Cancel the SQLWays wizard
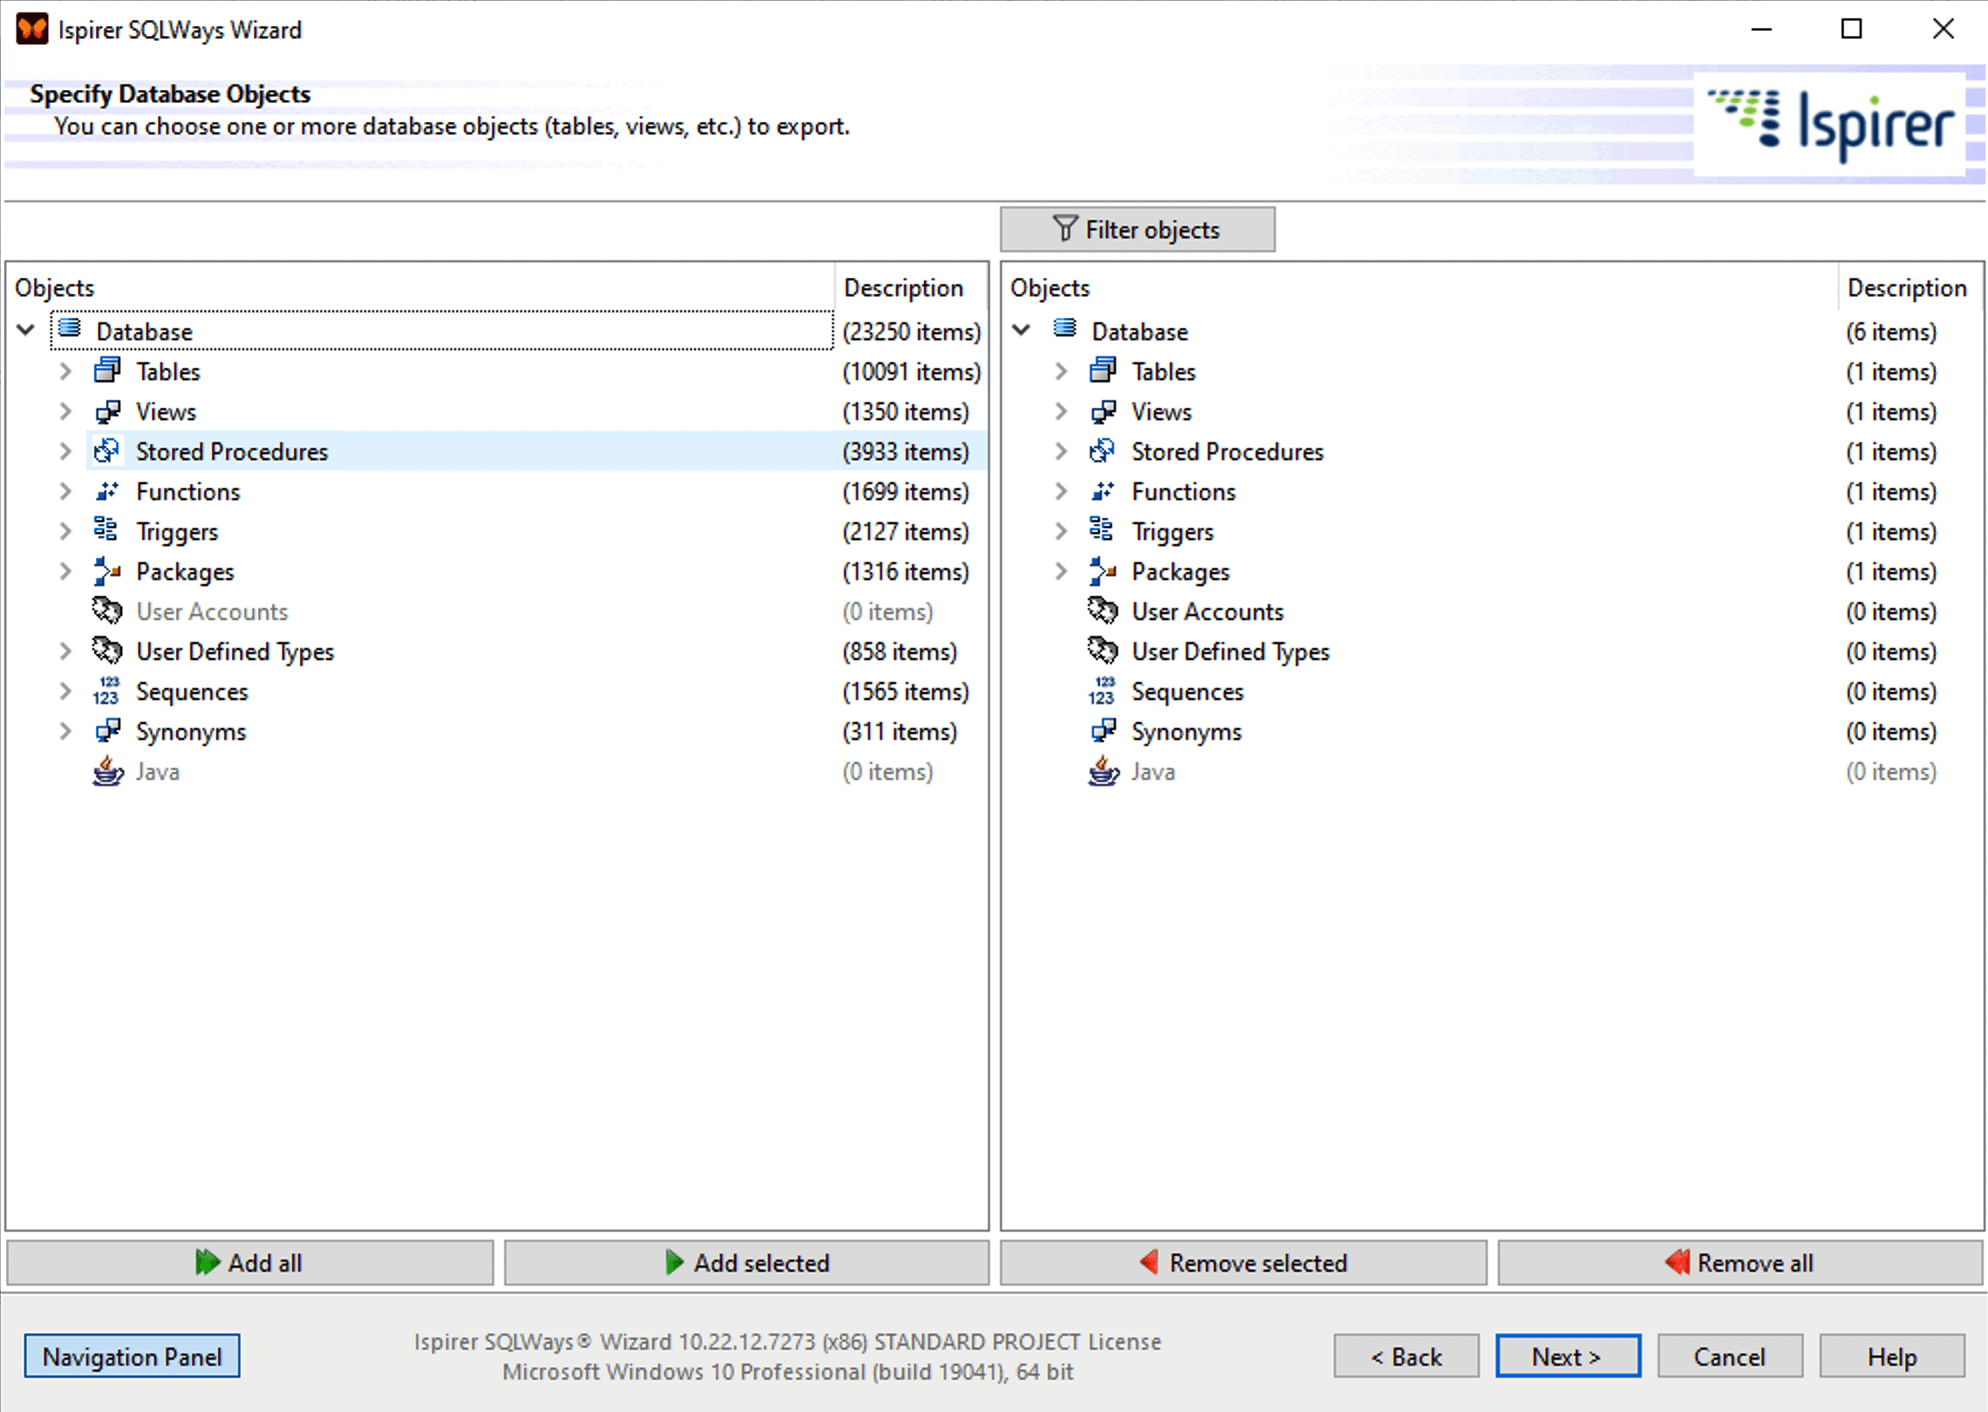1988x1412 pixels. 1730,1356
